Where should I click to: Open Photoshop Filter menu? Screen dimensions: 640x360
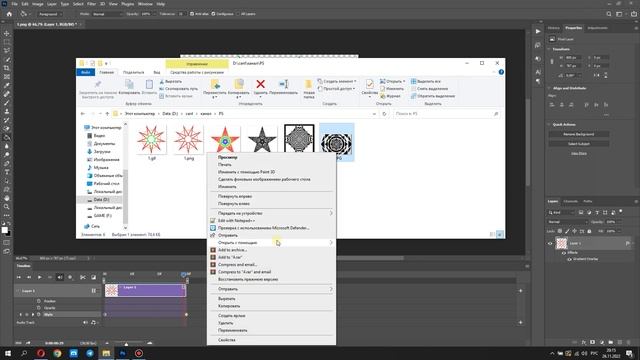91,4
